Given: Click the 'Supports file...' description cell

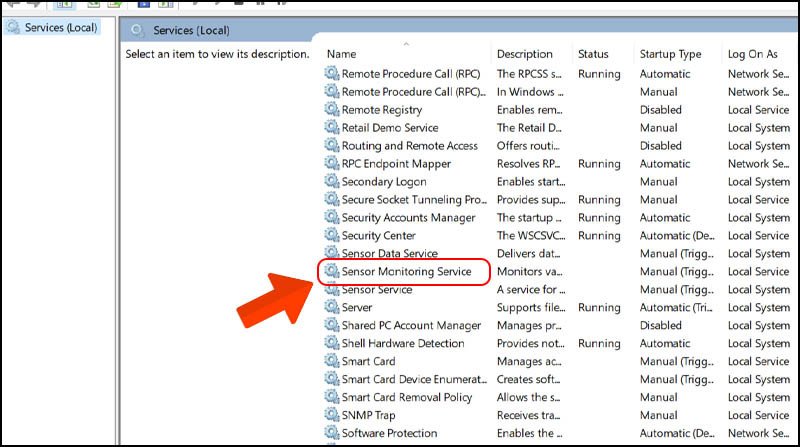Looking at the screenshot, I should 531,307.
